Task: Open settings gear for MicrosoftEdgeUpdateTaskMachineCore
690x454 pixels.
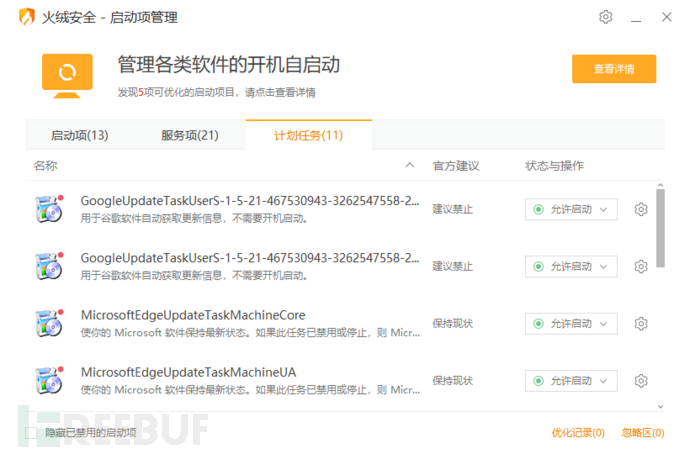Action: pos(641,324)
